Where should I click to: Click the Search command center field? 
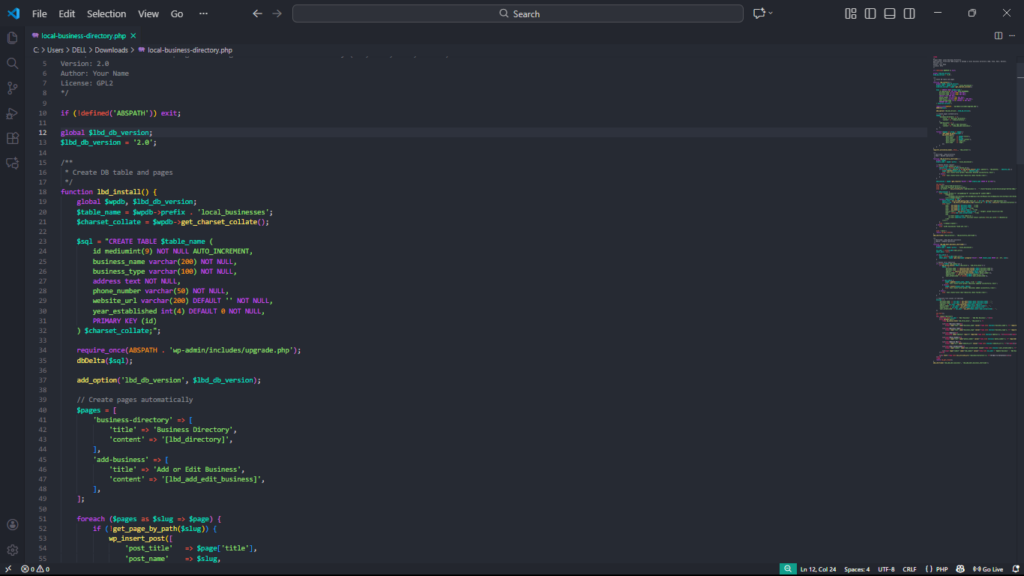point(518,14)
